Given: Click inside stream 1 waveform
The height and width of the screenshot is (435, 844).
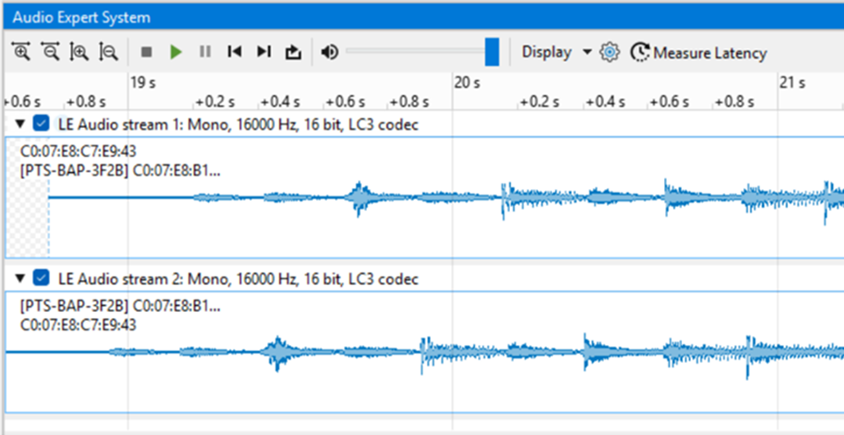Looking at the screenshot, I should pyautogui.click(x=424, y=198).
